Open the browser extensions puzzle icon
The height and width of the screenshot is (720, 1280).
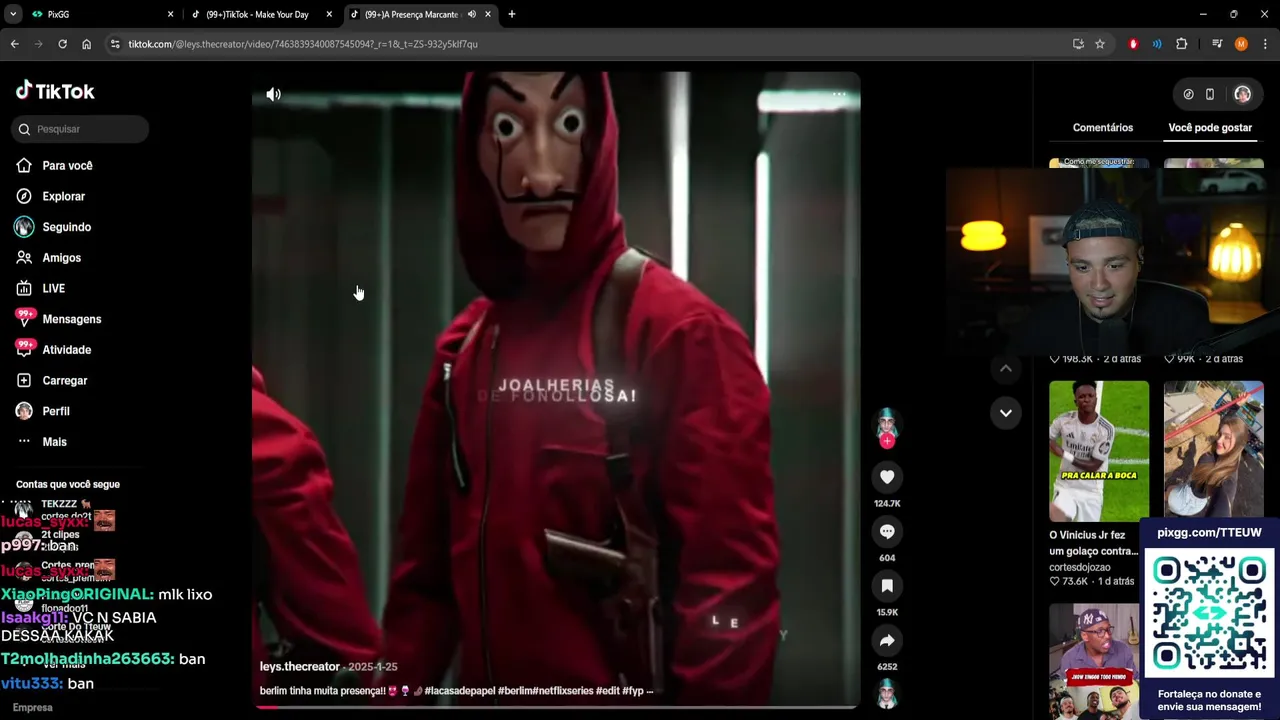[1182, 44]
